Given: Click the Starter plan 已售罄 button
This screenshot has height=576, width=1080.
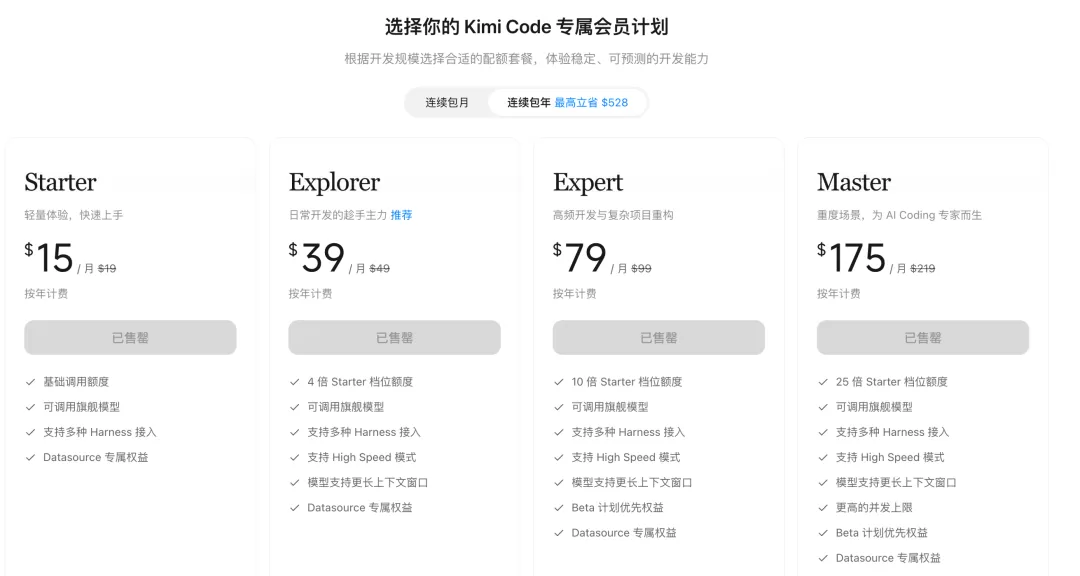Looking at the screenshot, I should click(130, 338).
